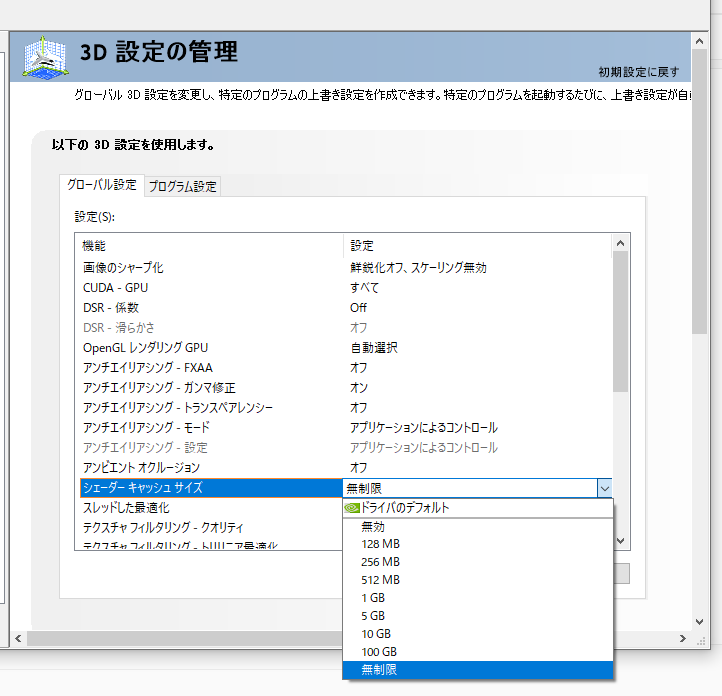The height and width of the screenshot is (696, 722).
Task: Pick 512 MB cache size option
Action: click(x=478, y=580)
